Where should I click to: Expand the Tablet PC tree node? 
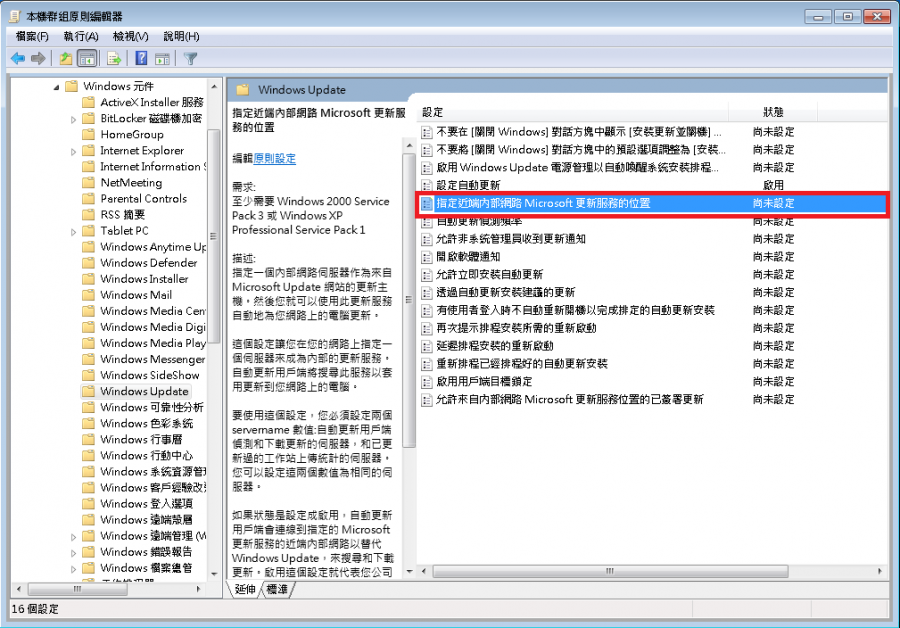coord(74,231)
